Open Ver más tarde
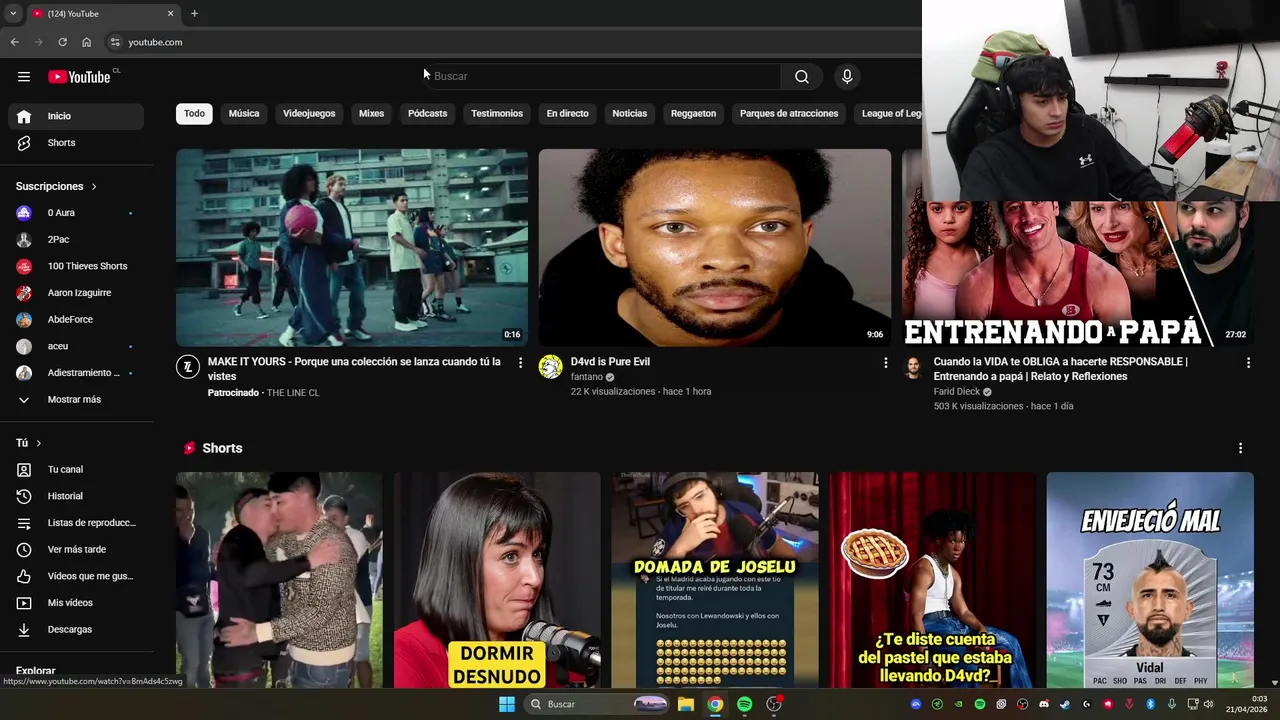This screenshot has height=720, width=1280. coord(76,550)
